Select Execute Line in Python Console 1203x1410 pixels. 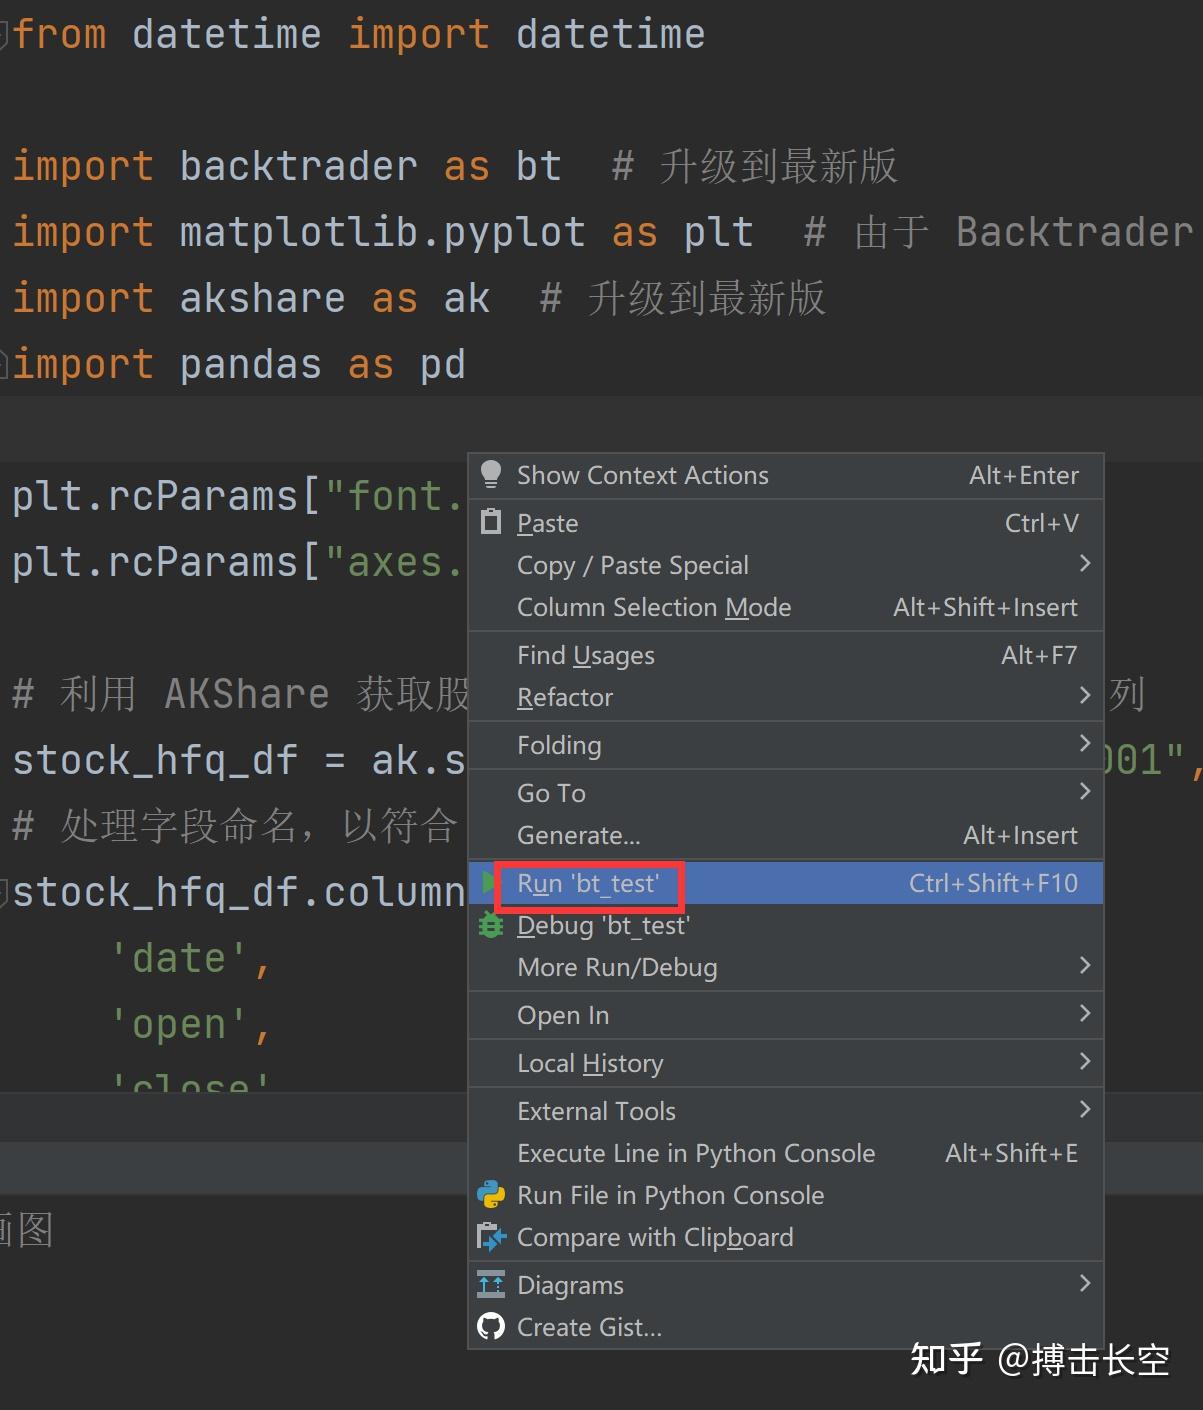coord(696,1152)
